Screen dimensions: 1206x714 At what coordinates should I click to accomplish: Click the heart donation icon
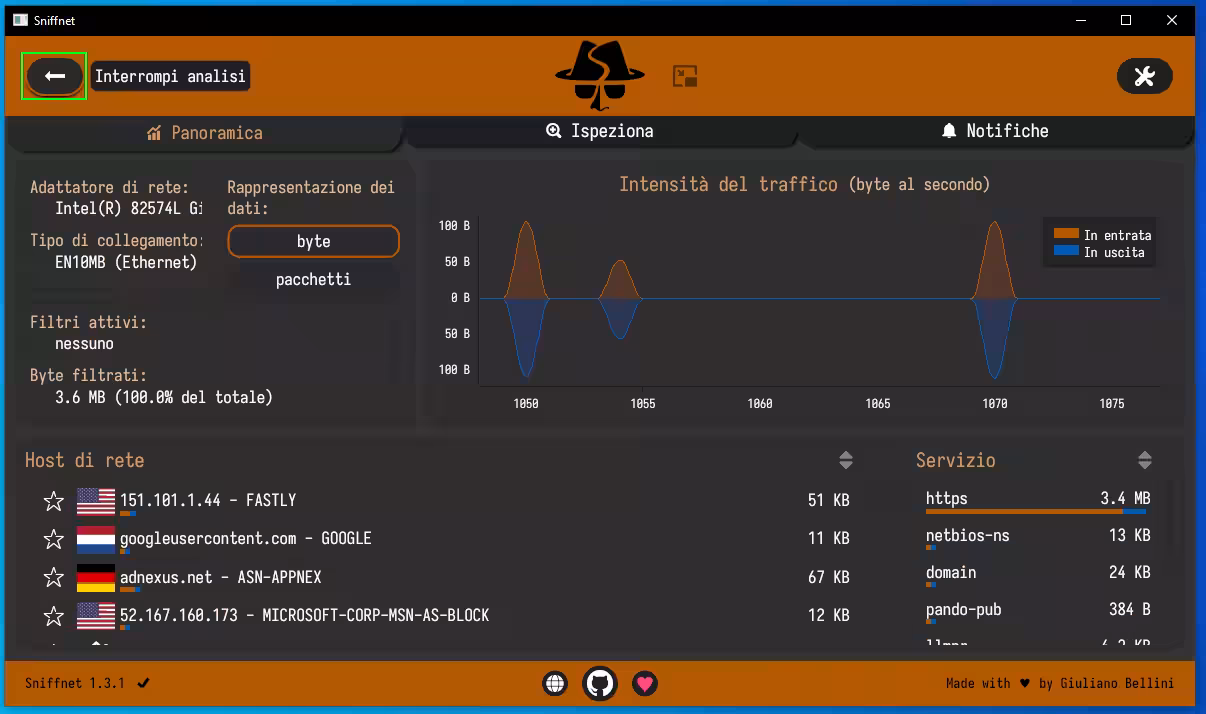point(645,684)
